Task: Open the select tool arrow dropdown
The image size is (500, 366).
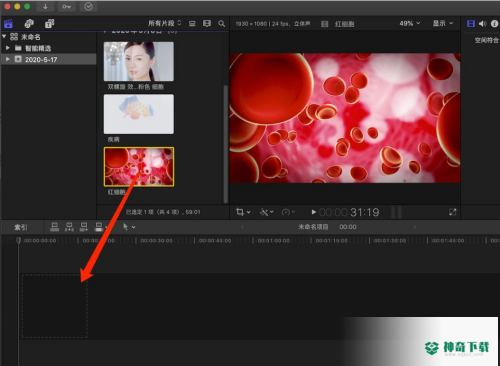Action: click(129, 227)
